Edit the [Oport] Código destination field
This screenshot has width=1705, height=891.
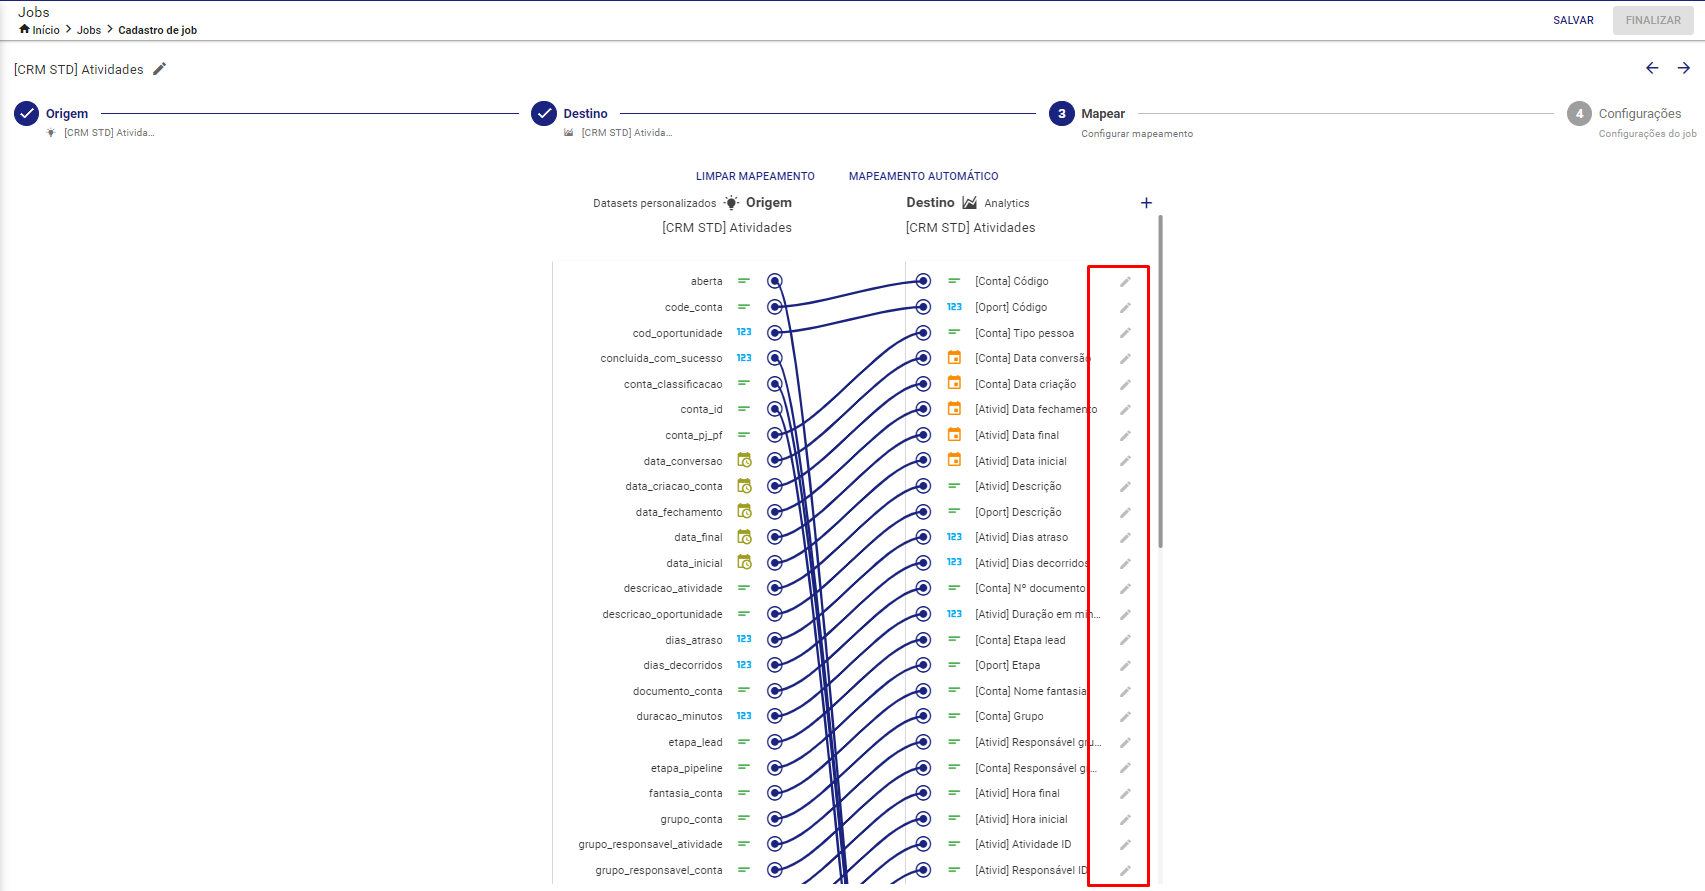pyautogui.click(x=1125, y=308)
